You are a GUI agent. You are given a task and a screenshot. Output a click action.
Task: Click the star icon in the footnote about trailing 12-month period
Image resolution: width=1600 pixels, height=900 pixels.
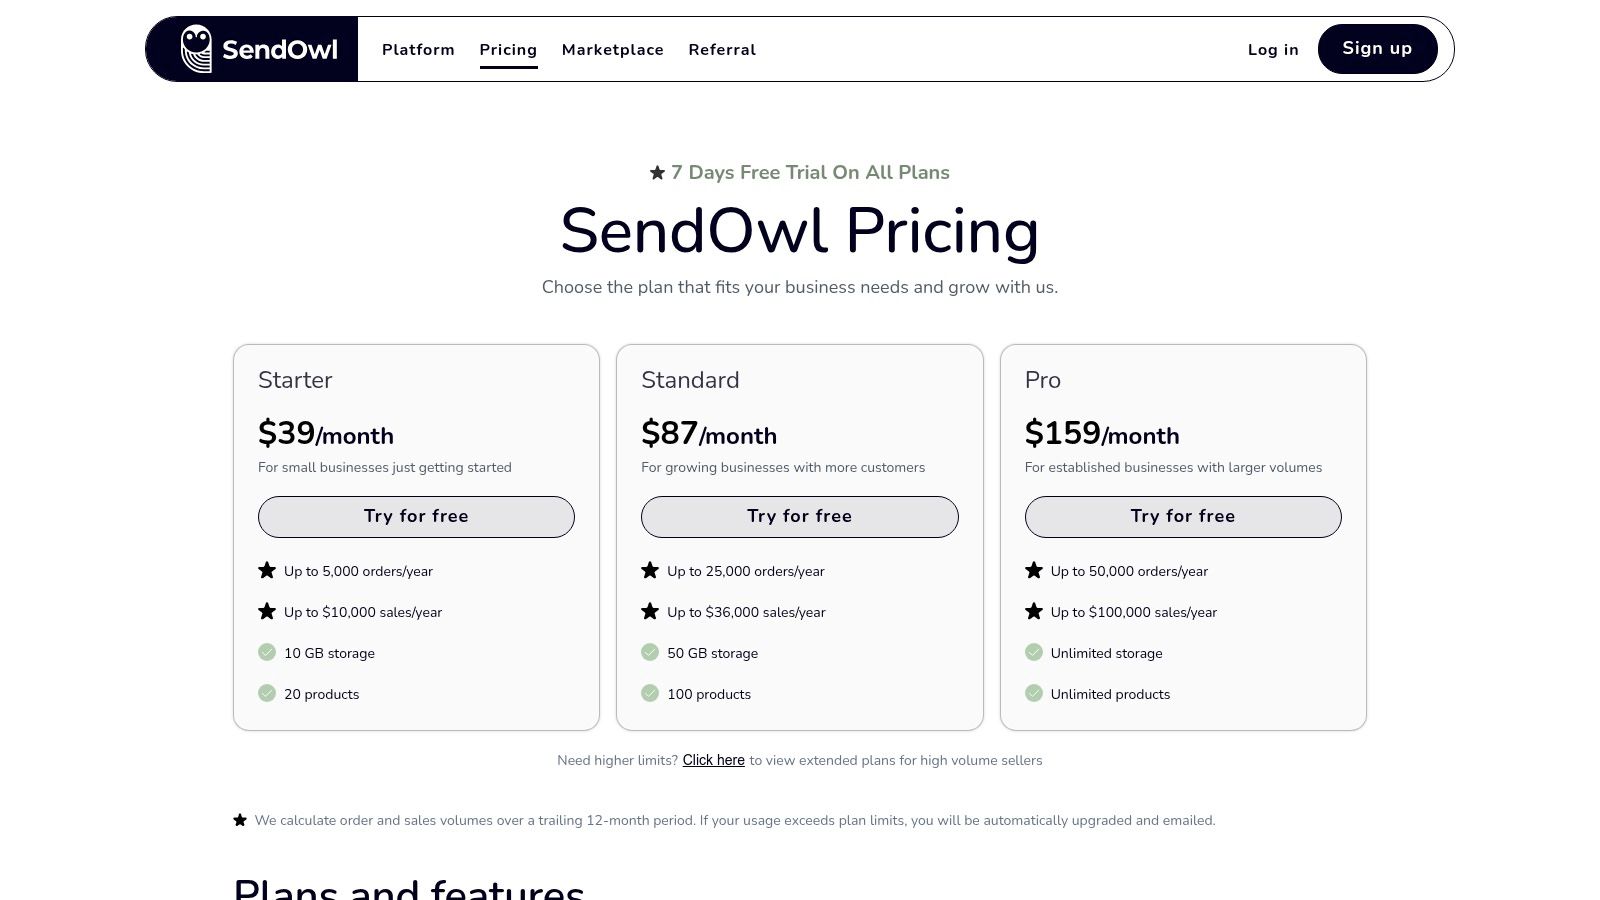click(x=240, y=819)
